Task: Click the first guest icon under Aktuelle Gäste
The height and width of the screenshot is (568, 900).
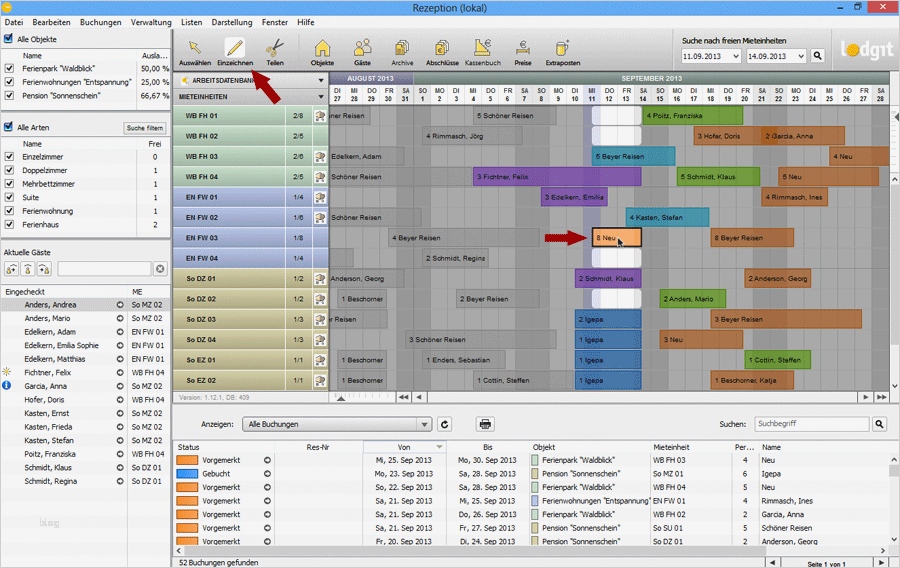Action: 11,269
